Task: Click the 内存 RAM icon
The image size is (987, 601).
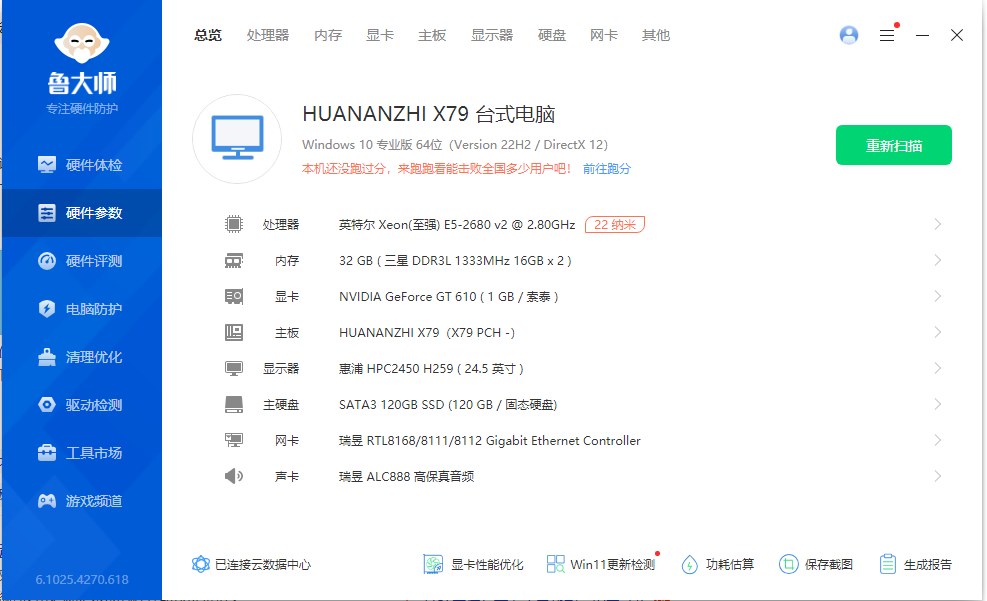Action: (234, 261)
